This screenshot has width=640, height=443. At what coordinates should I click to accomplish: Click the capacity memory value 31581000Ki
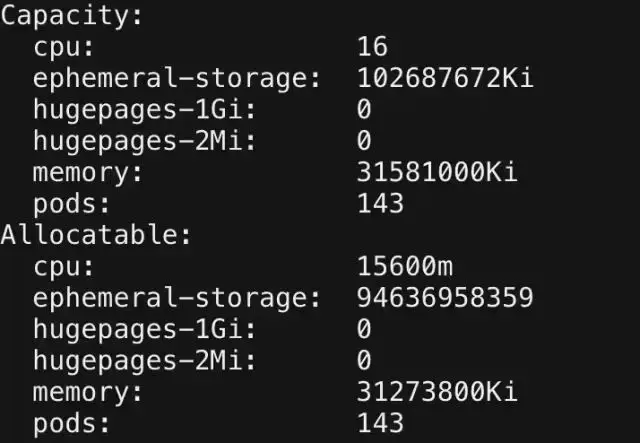pyautogui.click(x=438, y=172)
